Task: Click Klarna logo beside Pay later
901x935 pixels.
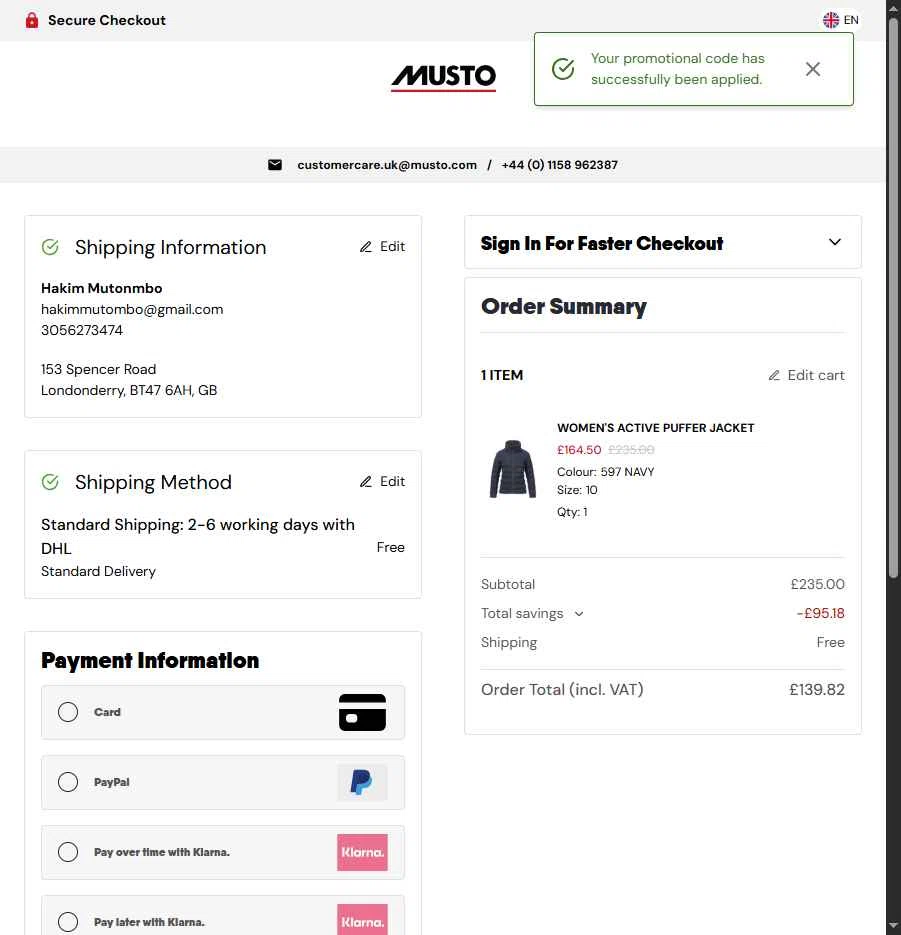Action: point(362,920)
